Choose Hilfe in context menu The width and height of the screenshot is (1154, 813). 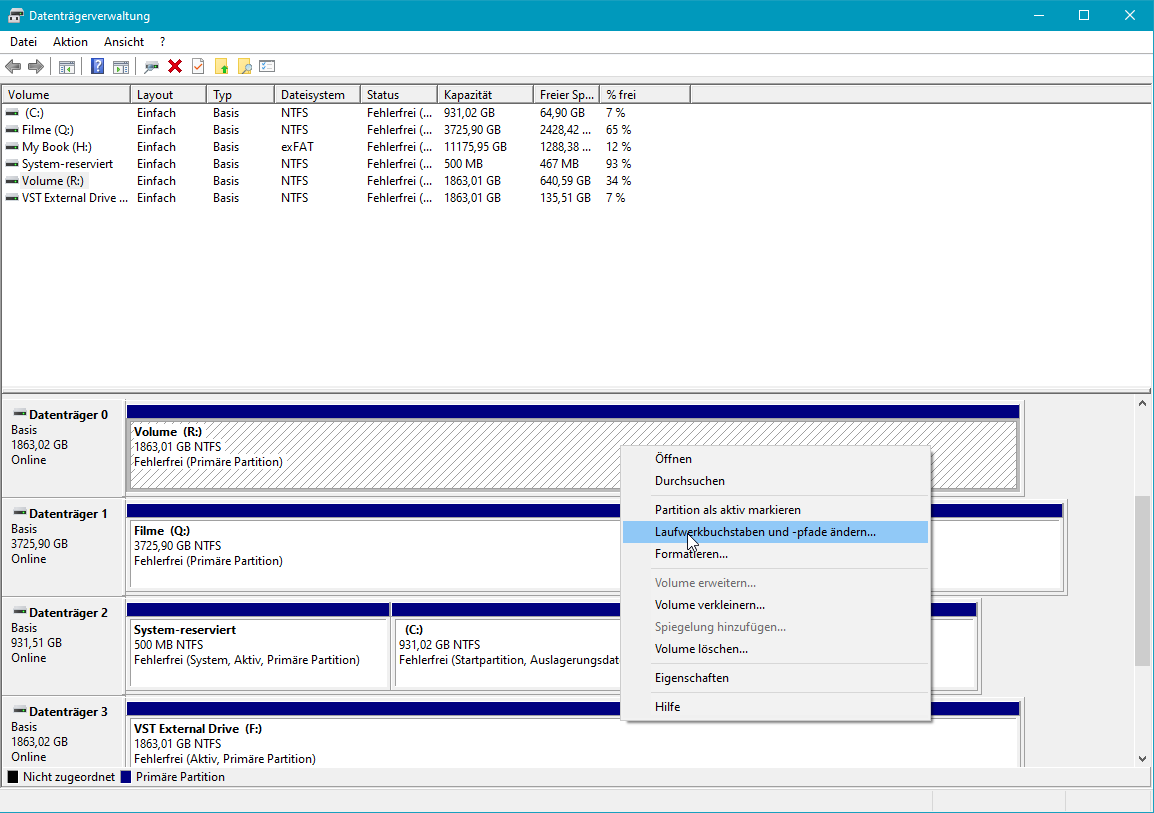pos(775,706)
